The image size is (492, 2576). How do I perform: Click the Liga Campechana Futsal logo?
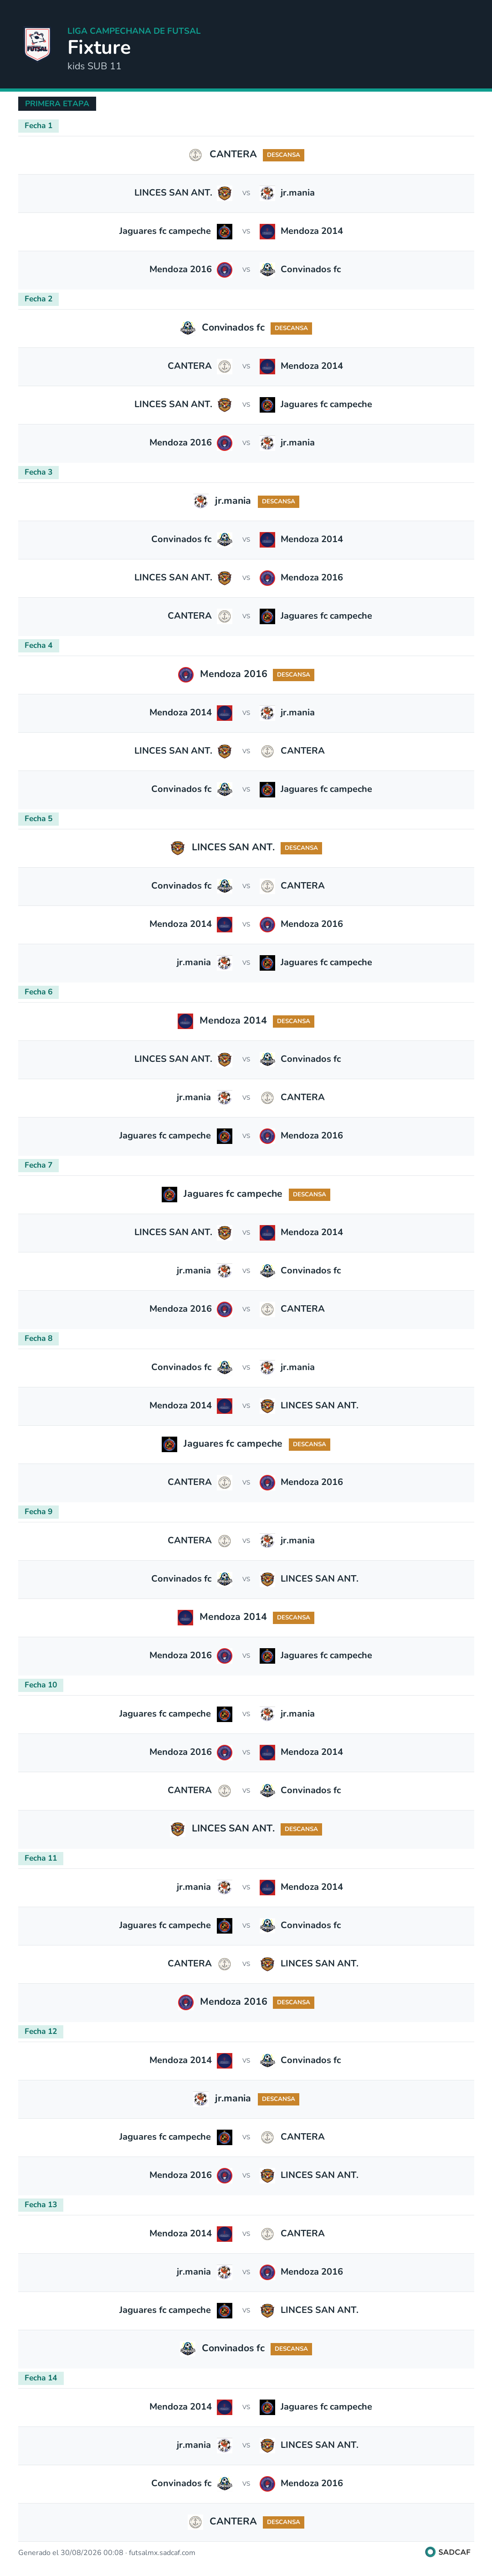pyautogui.click(x=37, y=45)
